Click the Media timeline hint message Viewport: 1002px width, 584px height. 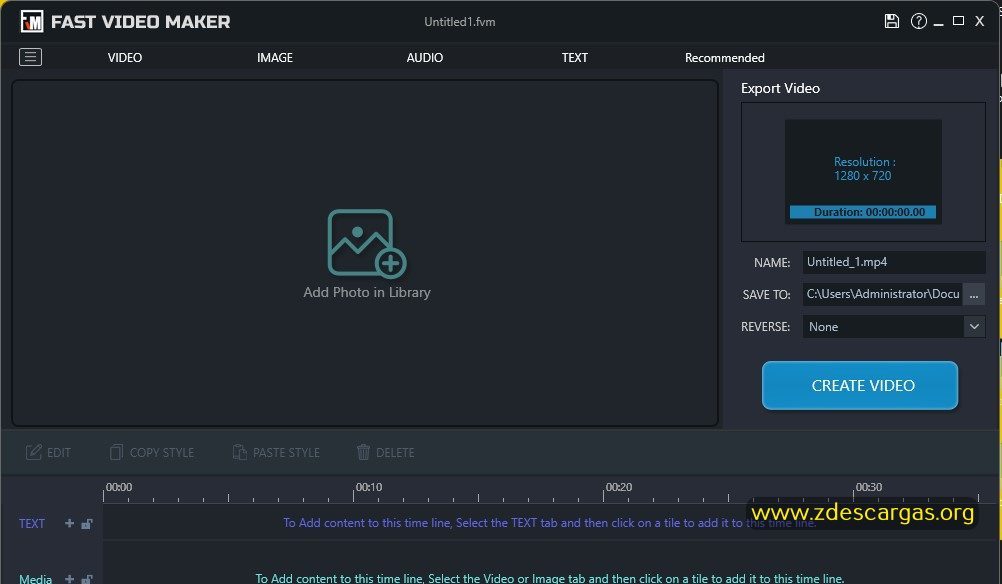[x=550, y=578]
